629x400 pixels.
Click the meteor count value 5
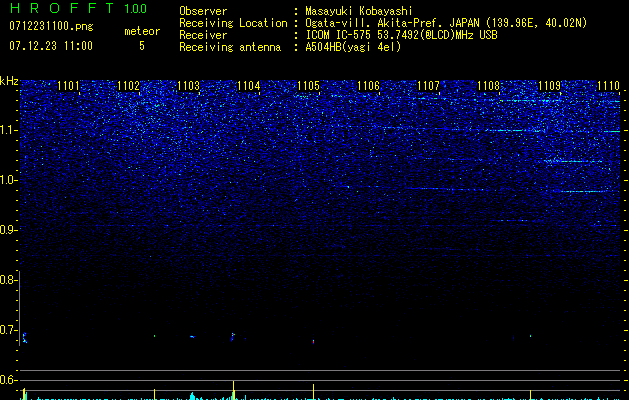[x=142, y=46]
